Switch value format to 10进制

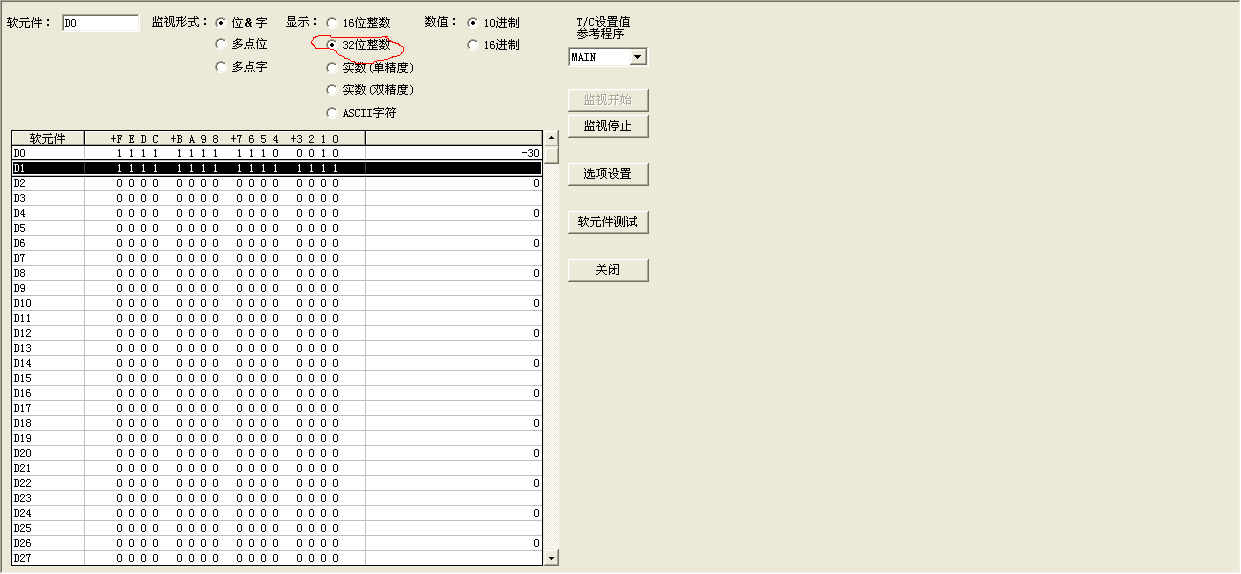[473, 22]
